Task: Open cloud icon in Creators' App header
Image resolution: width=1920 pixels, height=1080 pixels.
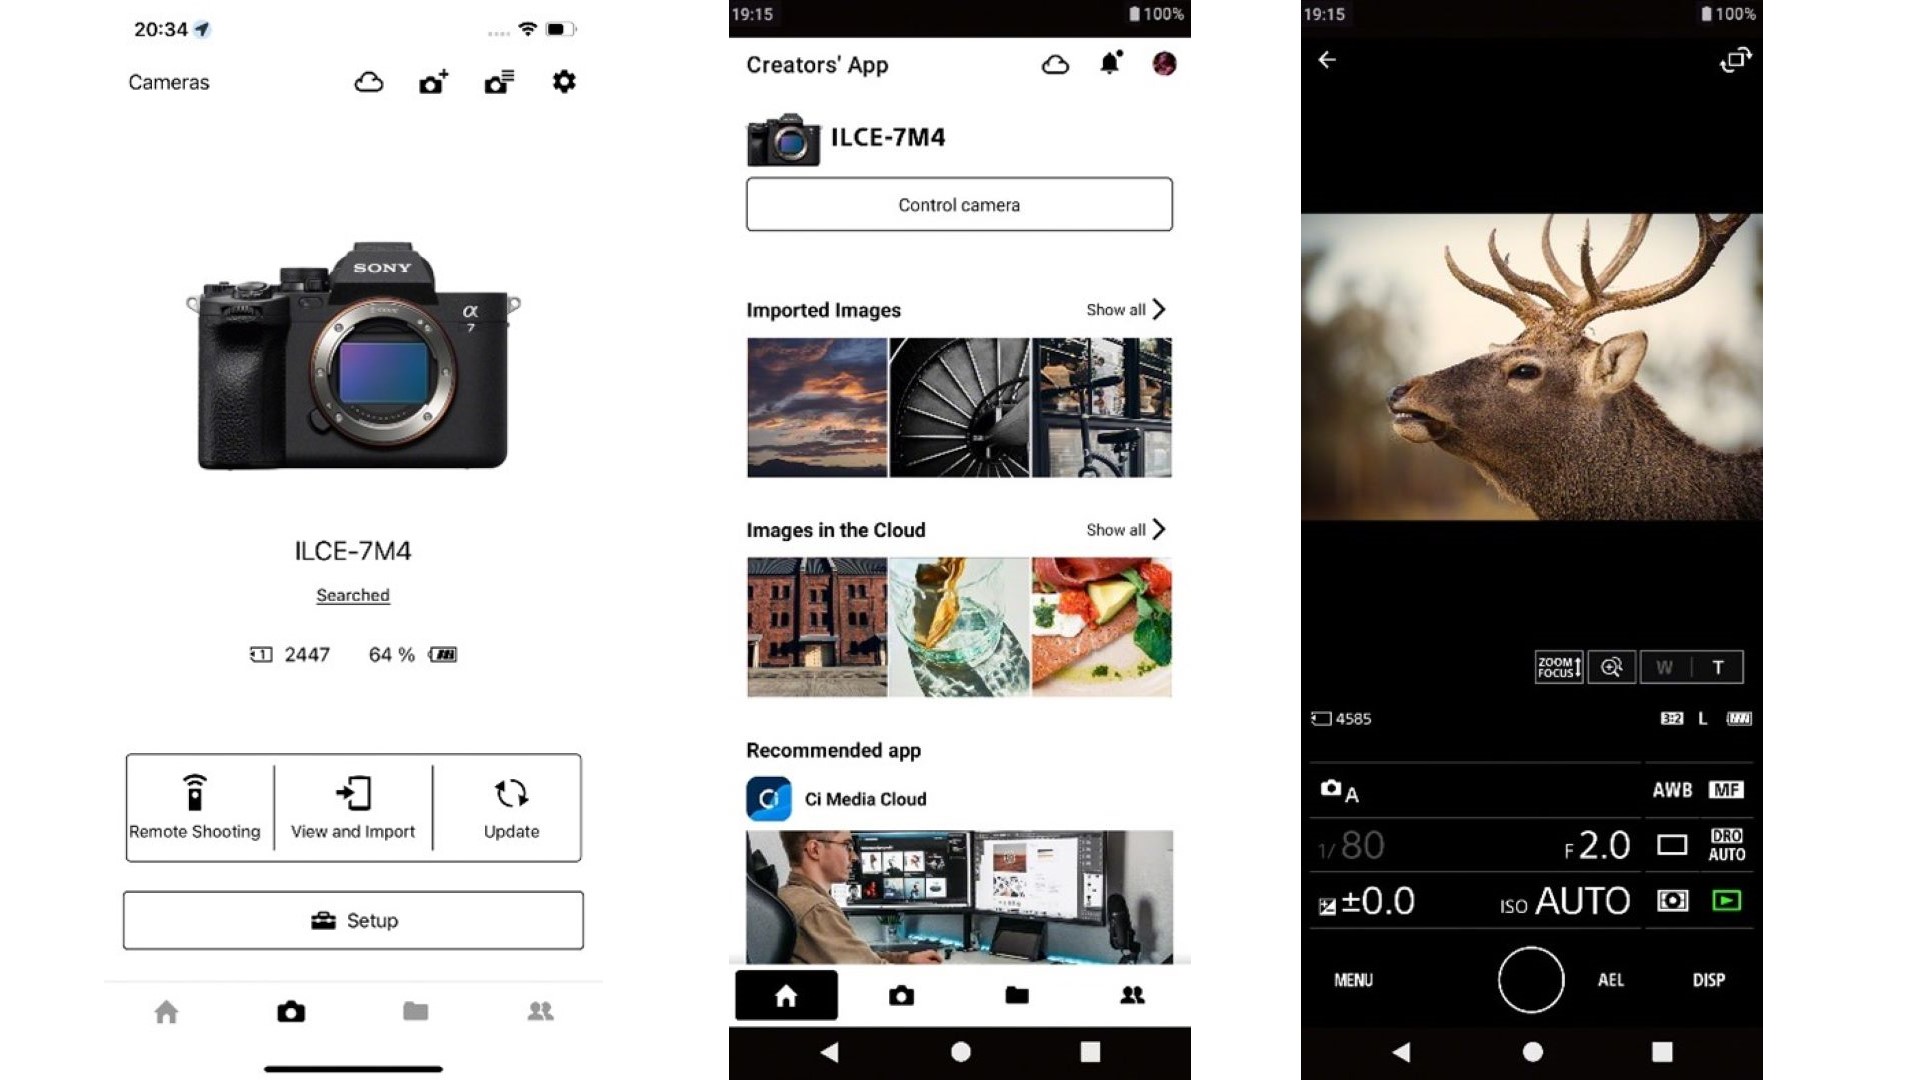Action: pos(1055,65)
